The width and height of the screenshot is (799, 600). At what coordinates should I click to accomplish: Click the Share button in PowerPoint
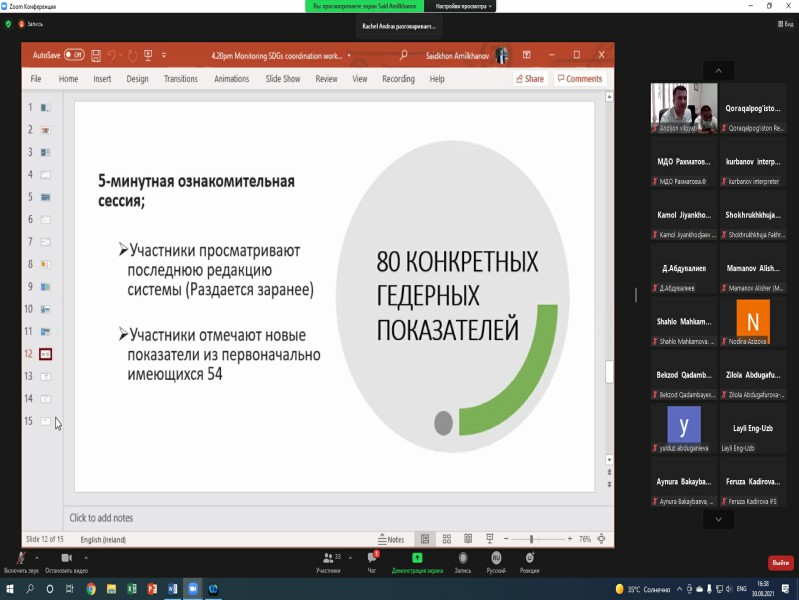pos(529,79)
